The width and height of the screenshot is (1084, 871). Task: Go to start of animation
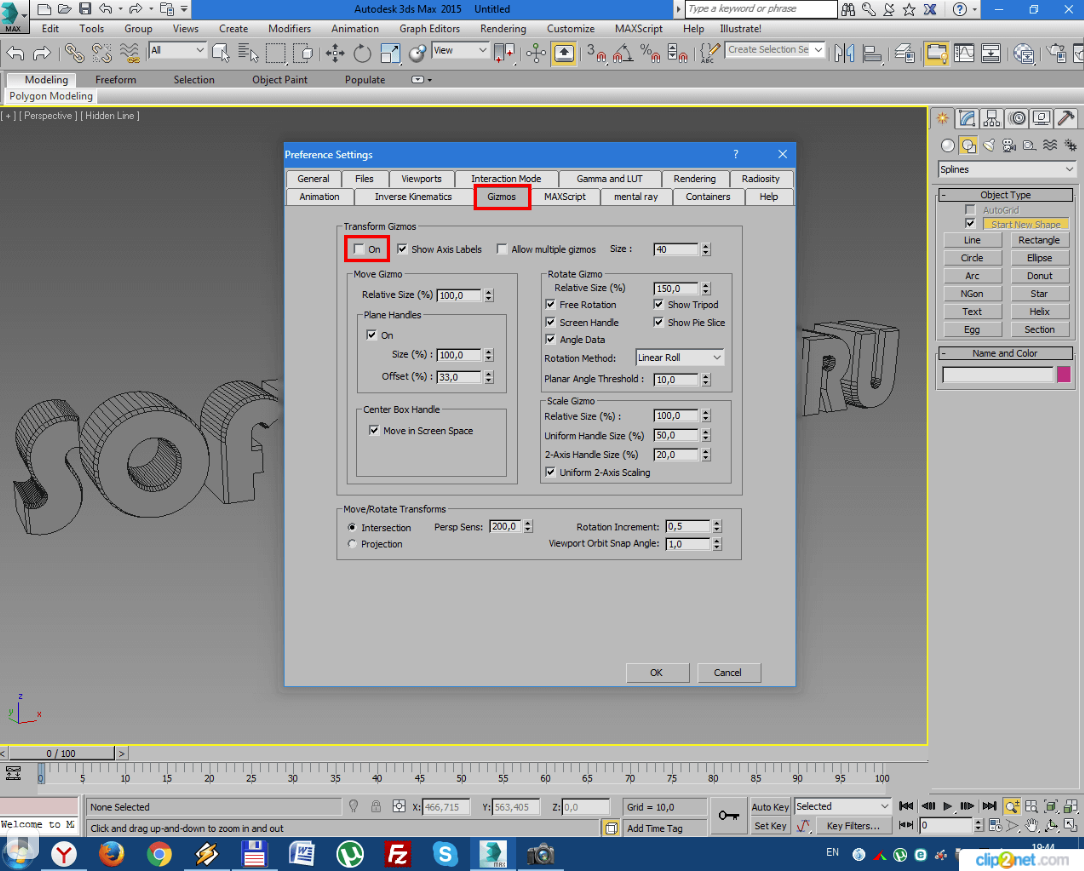[x=906, y=806]
